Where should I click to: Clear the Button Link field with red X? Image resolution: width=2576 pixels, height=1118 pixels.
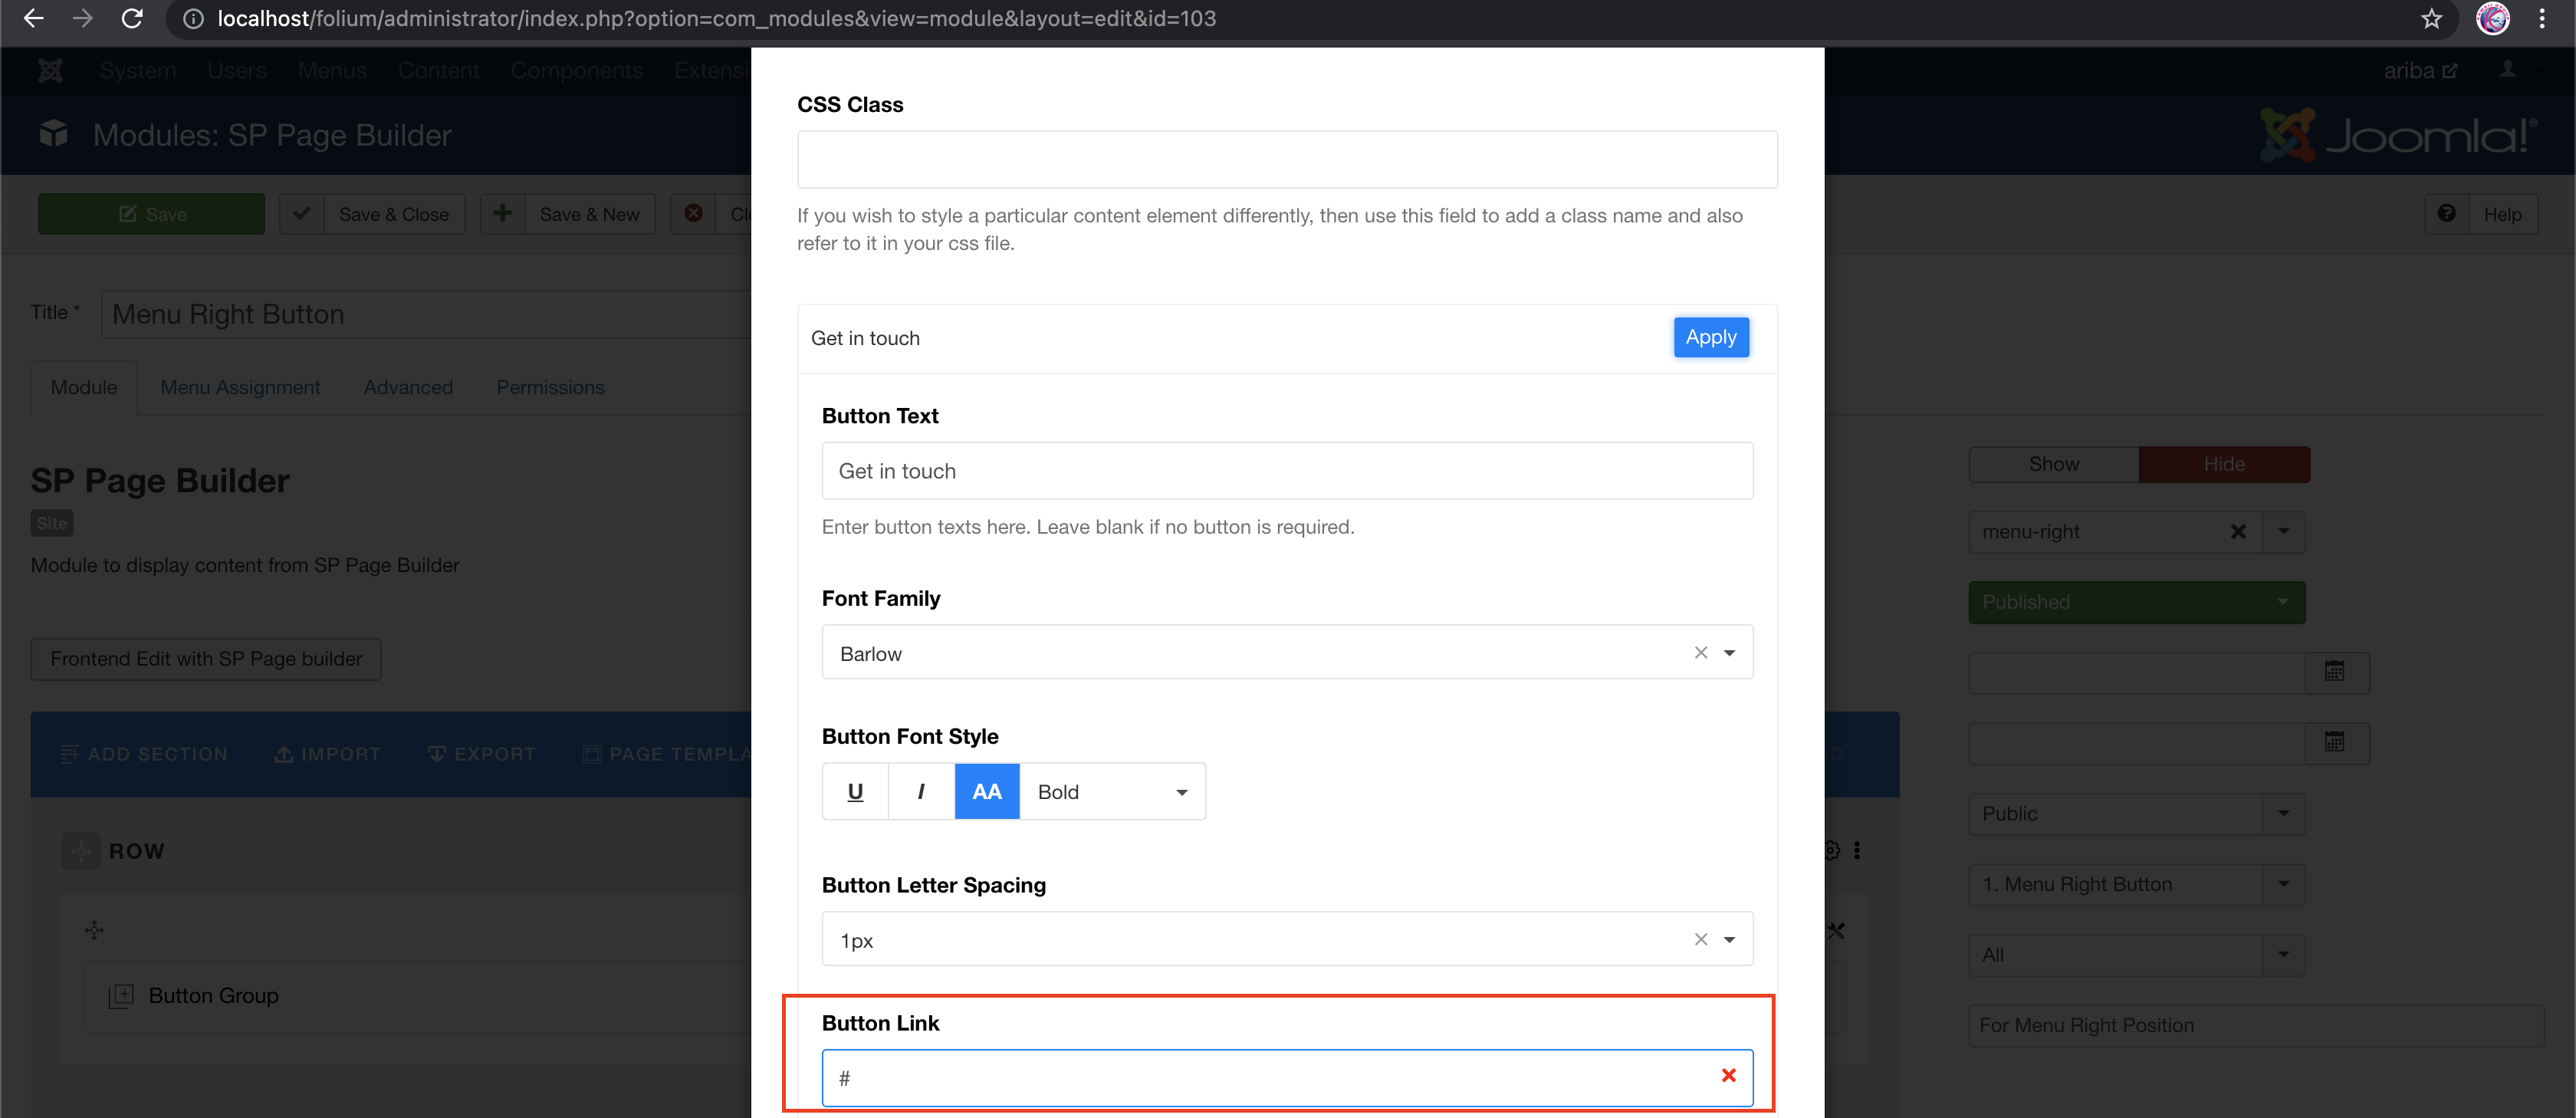pyautogui.click(x=1728, y=1075)
